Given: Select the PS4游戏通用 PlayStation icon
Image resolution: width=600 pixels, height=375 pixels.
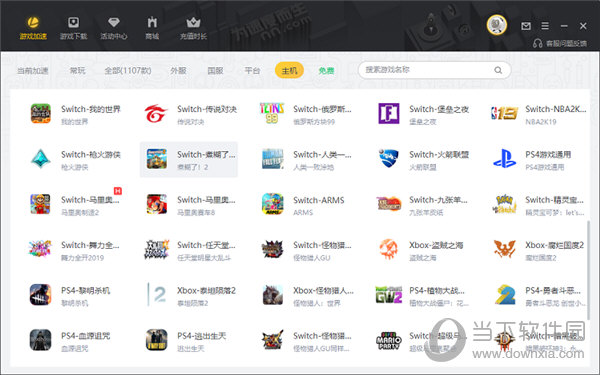Looking at the screenshot, I should pos(505,159).
